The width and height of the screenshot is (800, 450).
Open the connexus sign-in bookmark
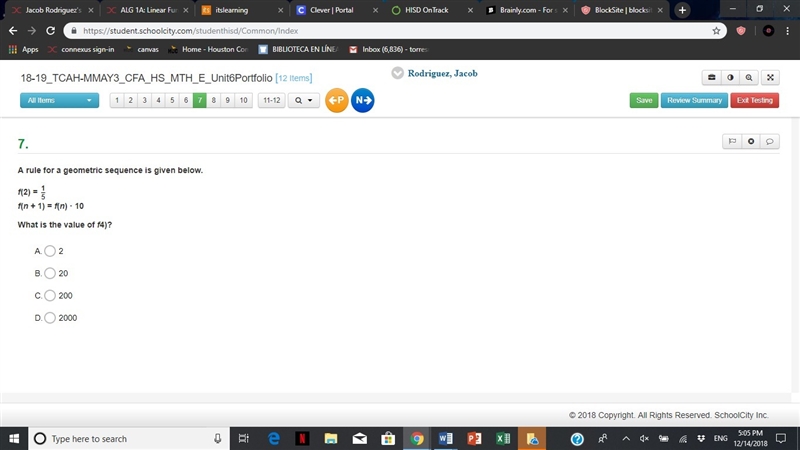click(x=81, y=49)
